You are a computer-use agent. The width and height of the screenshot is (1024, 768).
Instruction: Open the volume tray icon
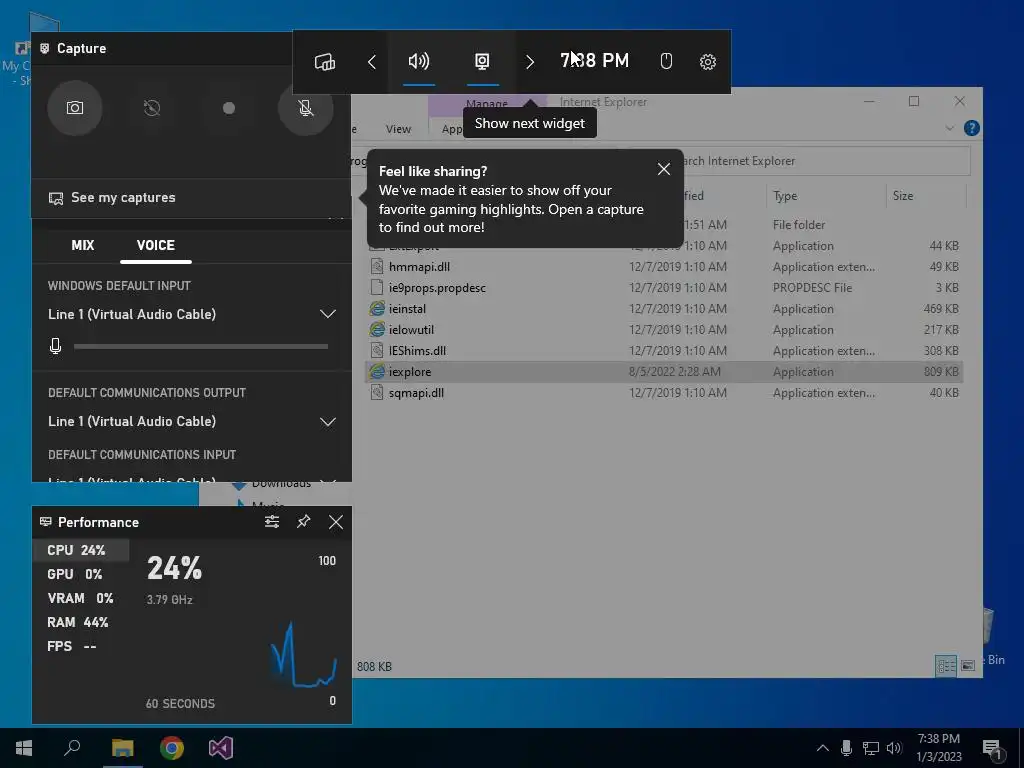click(x=894, y=748)
